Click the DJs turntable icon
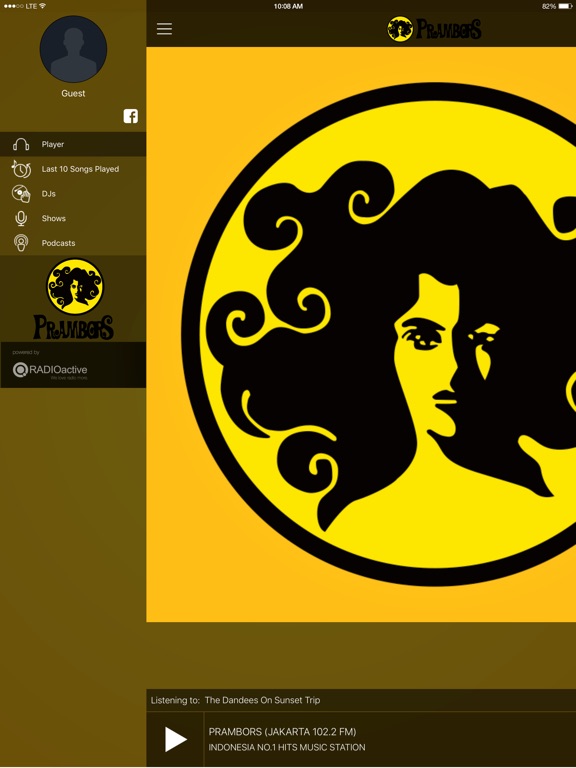The image size is (576, 768). pyautogui.click(x=21, y=193)
